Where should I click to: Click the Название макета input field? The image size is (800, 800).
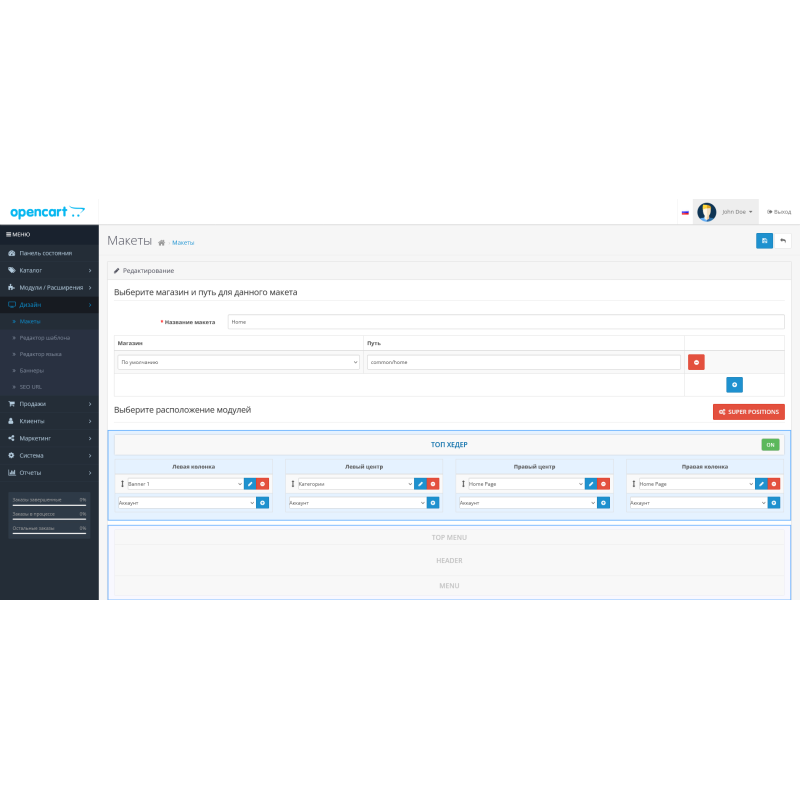coord(505,322)
